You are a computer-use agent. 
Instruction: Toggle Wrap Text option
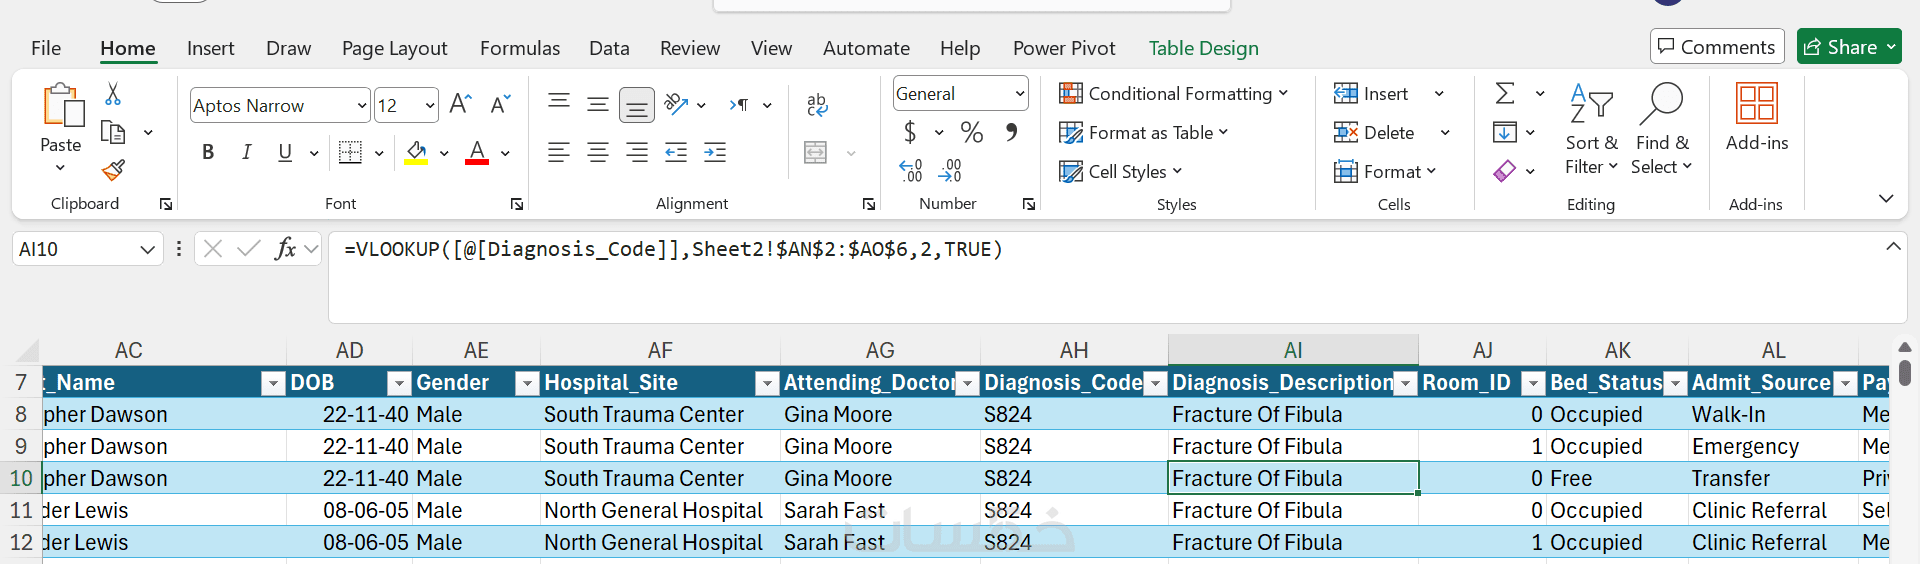coord(817,104)
